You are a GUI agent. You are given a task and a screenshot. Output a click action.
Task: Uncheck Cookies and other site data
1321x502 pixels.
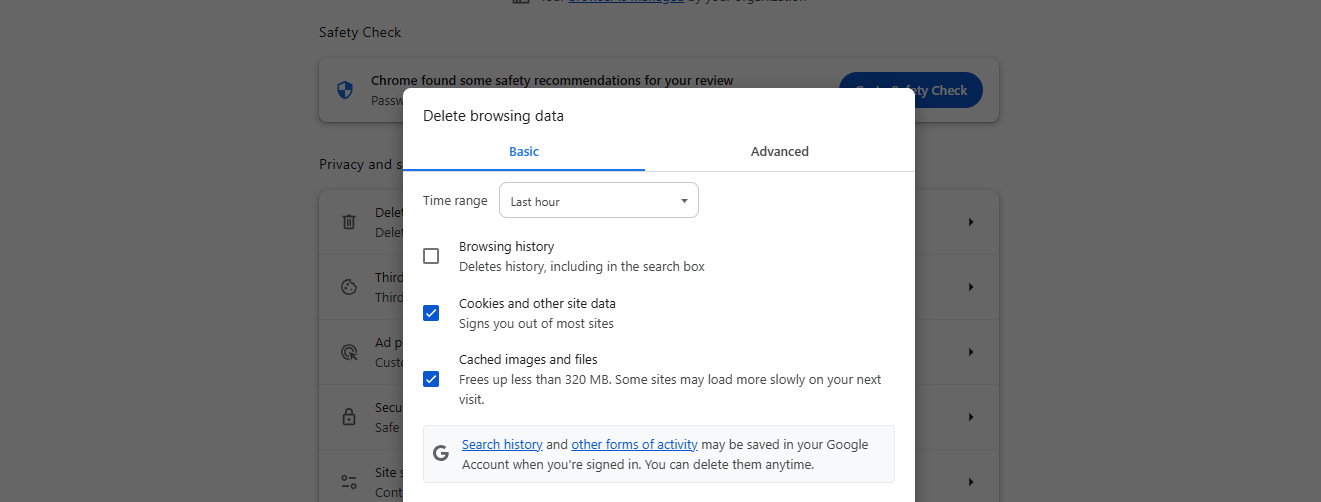click(431, 313)
